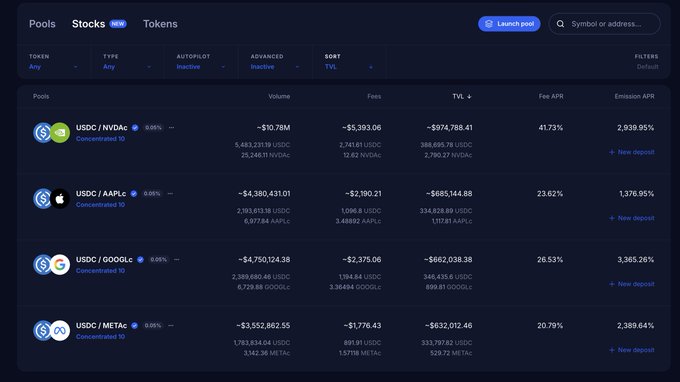This screenshot has width=680, height=382.
Task: Select the ~$1,776.43 fees value
Action: [362, 325]
